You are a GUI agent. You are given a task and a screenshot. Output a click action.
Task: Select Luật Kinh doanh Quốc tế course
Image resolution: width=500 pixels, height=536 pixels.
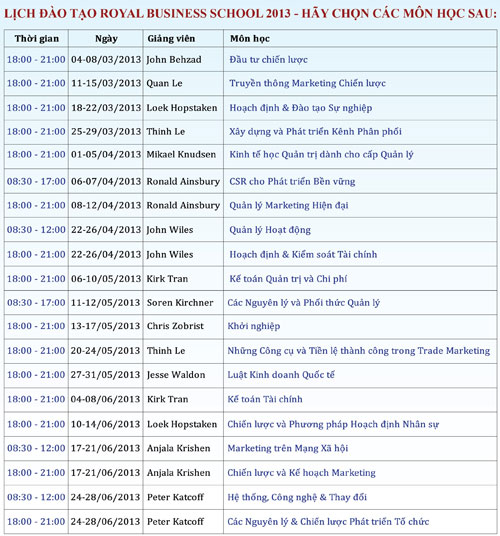[281, 375]
